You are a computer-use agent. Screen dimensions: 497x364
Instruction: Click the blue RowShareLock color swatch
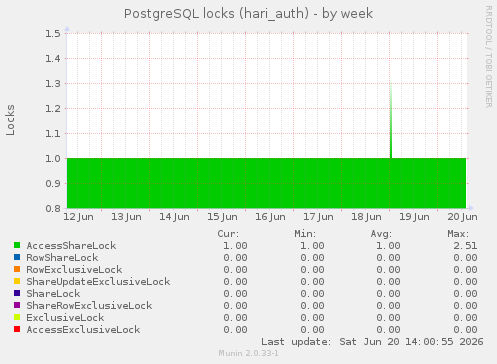pyautogui.click(x=17, y=257)
